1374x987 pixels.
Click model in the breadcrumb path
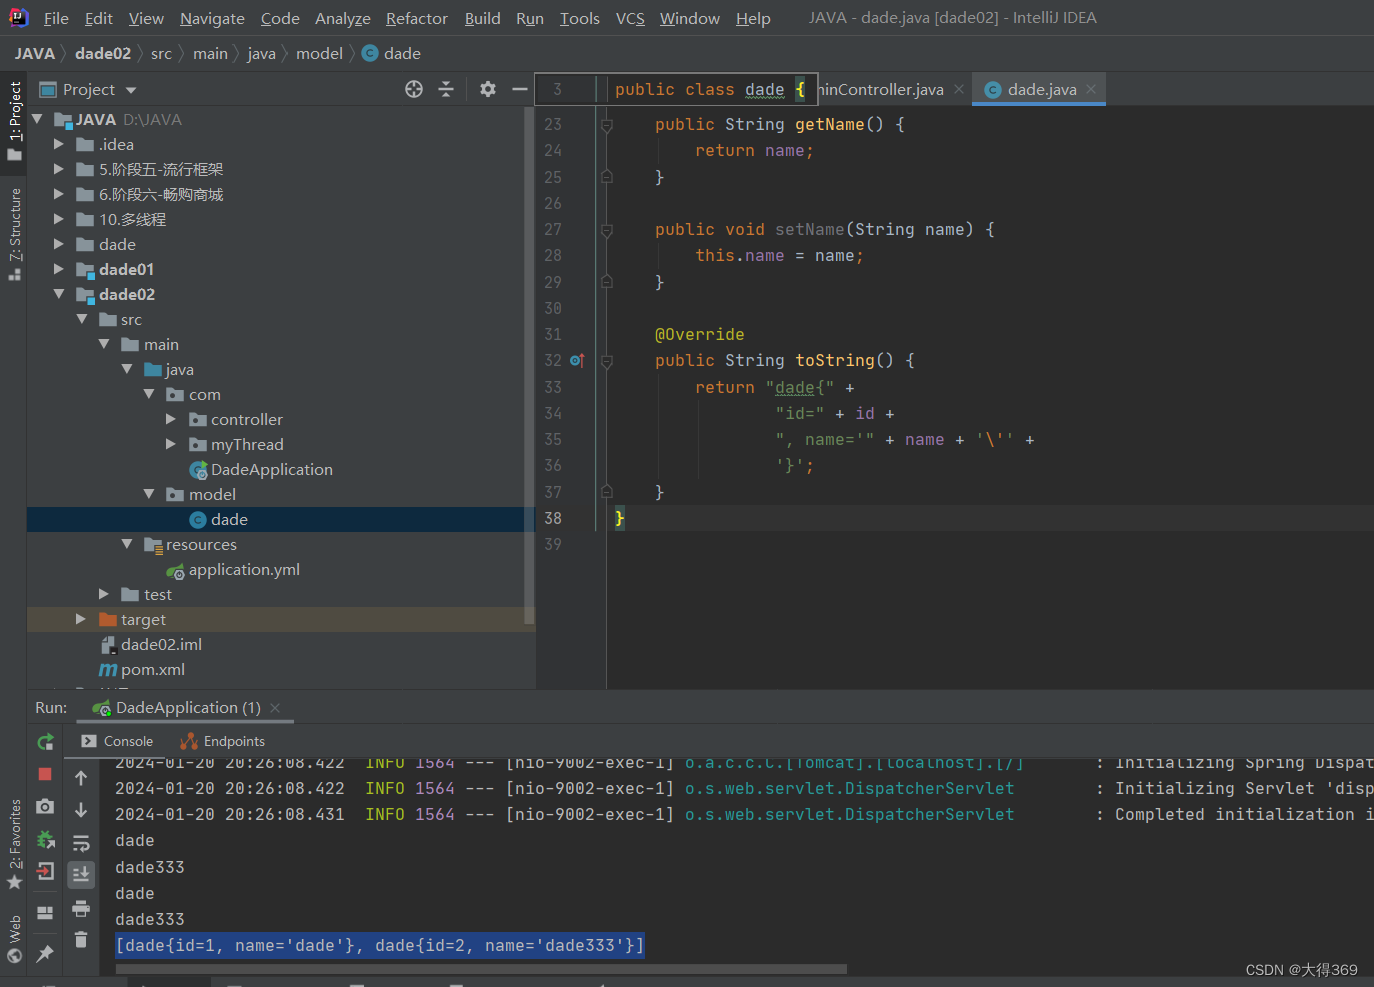click(x=319, y=53)
